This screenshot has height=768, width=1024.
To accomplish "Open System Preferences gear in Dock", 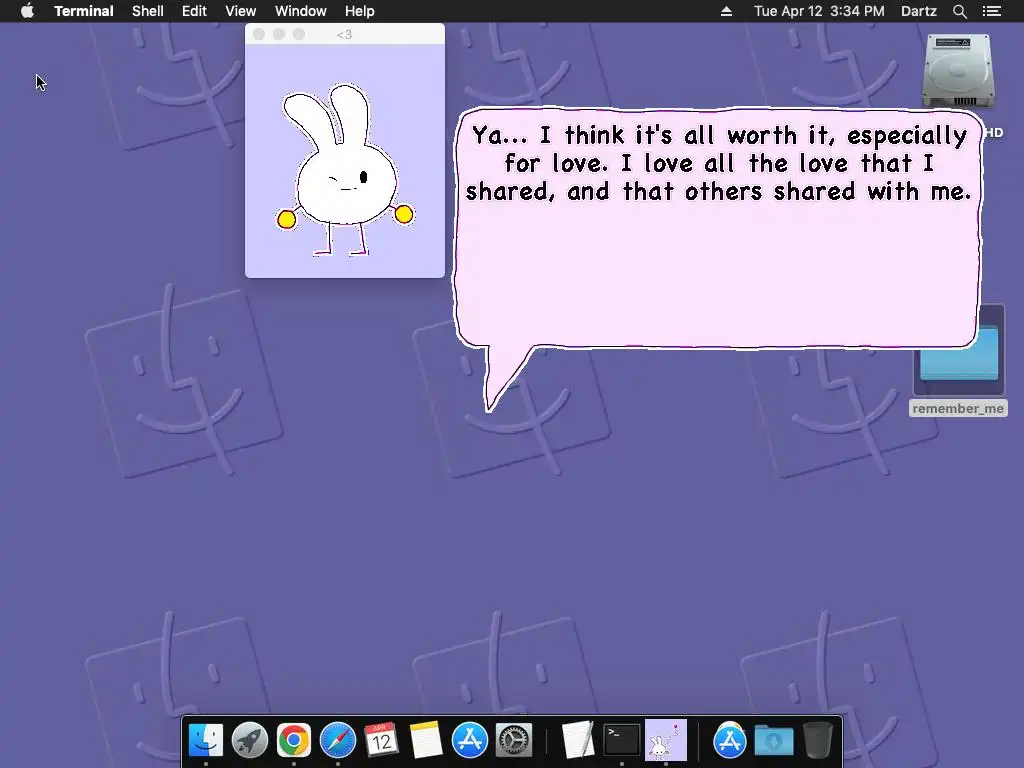I will [x=514, y=740].
